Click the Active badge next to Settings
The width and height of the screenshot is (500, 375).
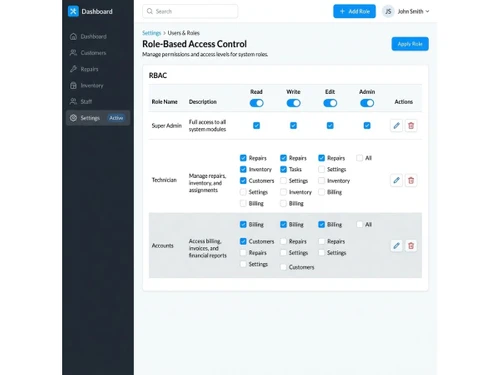point(116,118)
